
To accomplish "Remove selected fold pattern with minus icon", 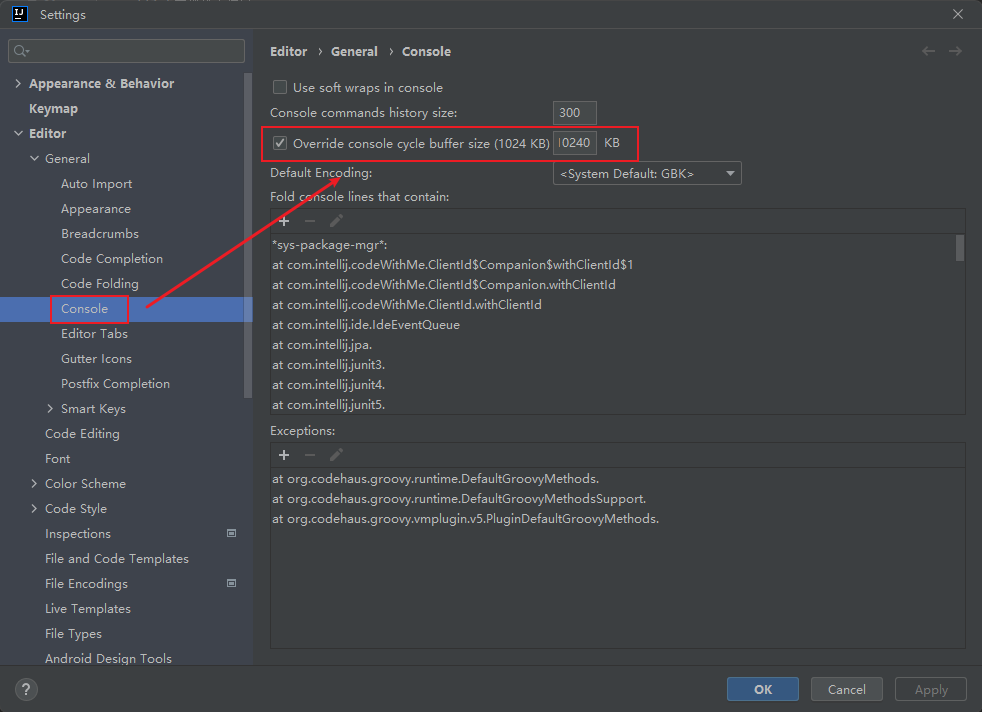I will (310, 221).
